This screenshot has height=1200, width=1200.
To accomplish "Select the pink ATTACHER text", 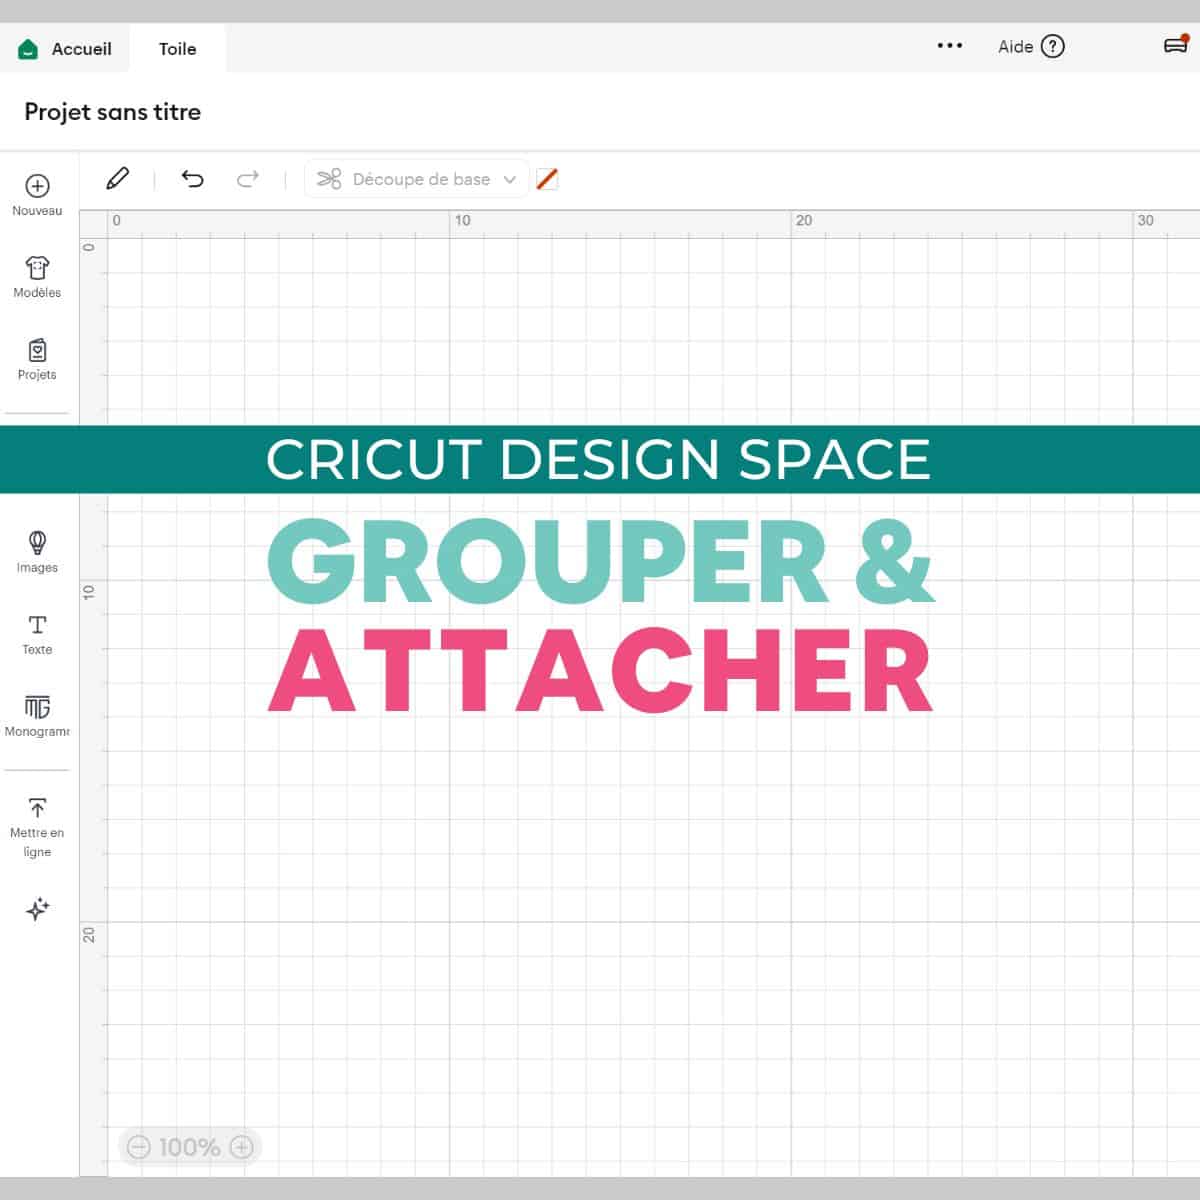I will (x=600, y=670).
